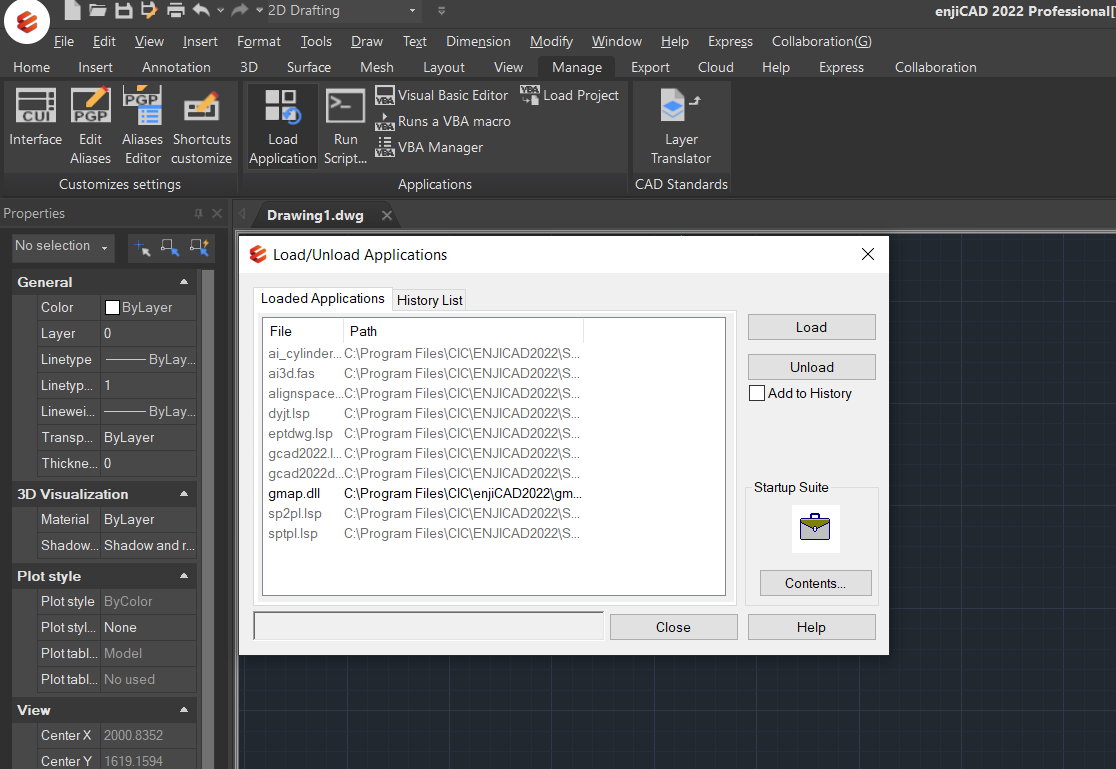1116x769 pixels.
Task: Open the quick access toolbar customize arrow
Action: [441, 11]
